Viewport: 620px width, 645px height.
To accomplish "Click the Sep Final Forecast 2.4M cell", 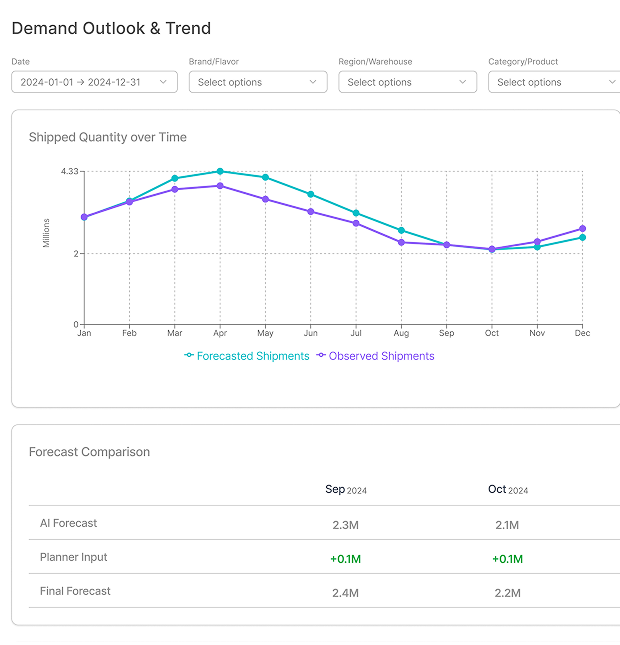I will click(x=346, y=592).
